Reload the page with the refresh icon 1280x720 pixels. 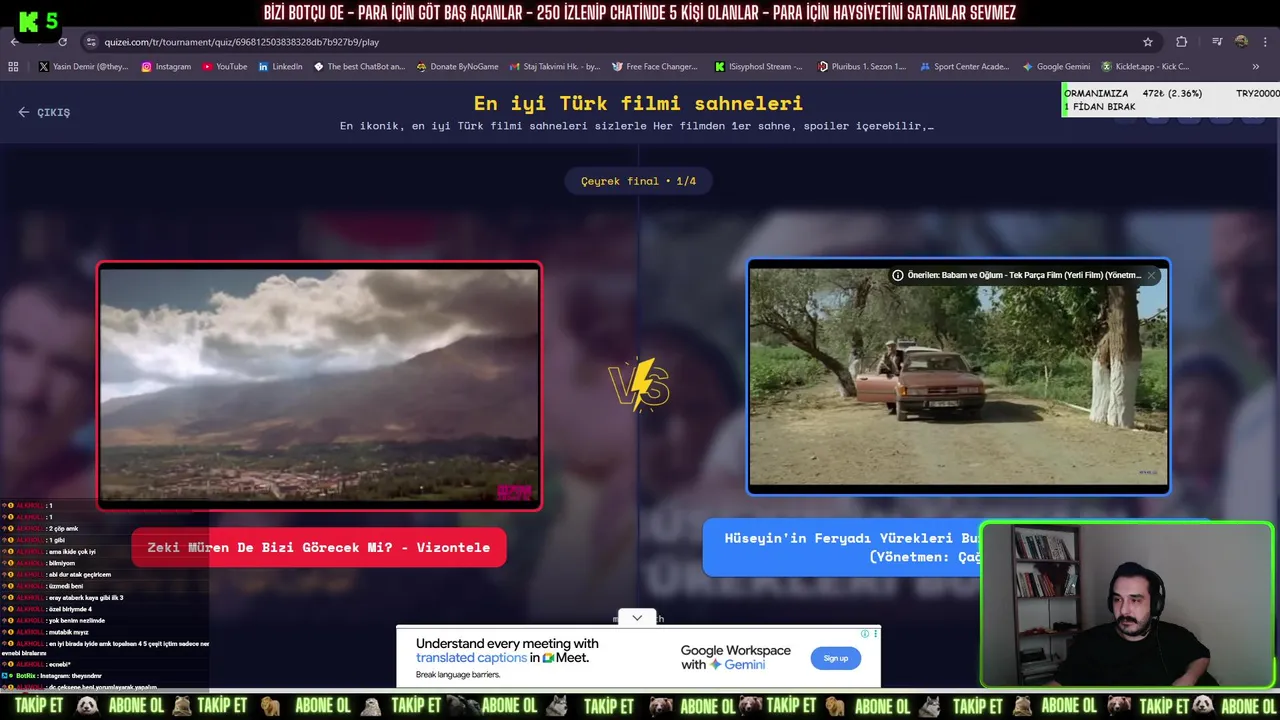(63, 42)
